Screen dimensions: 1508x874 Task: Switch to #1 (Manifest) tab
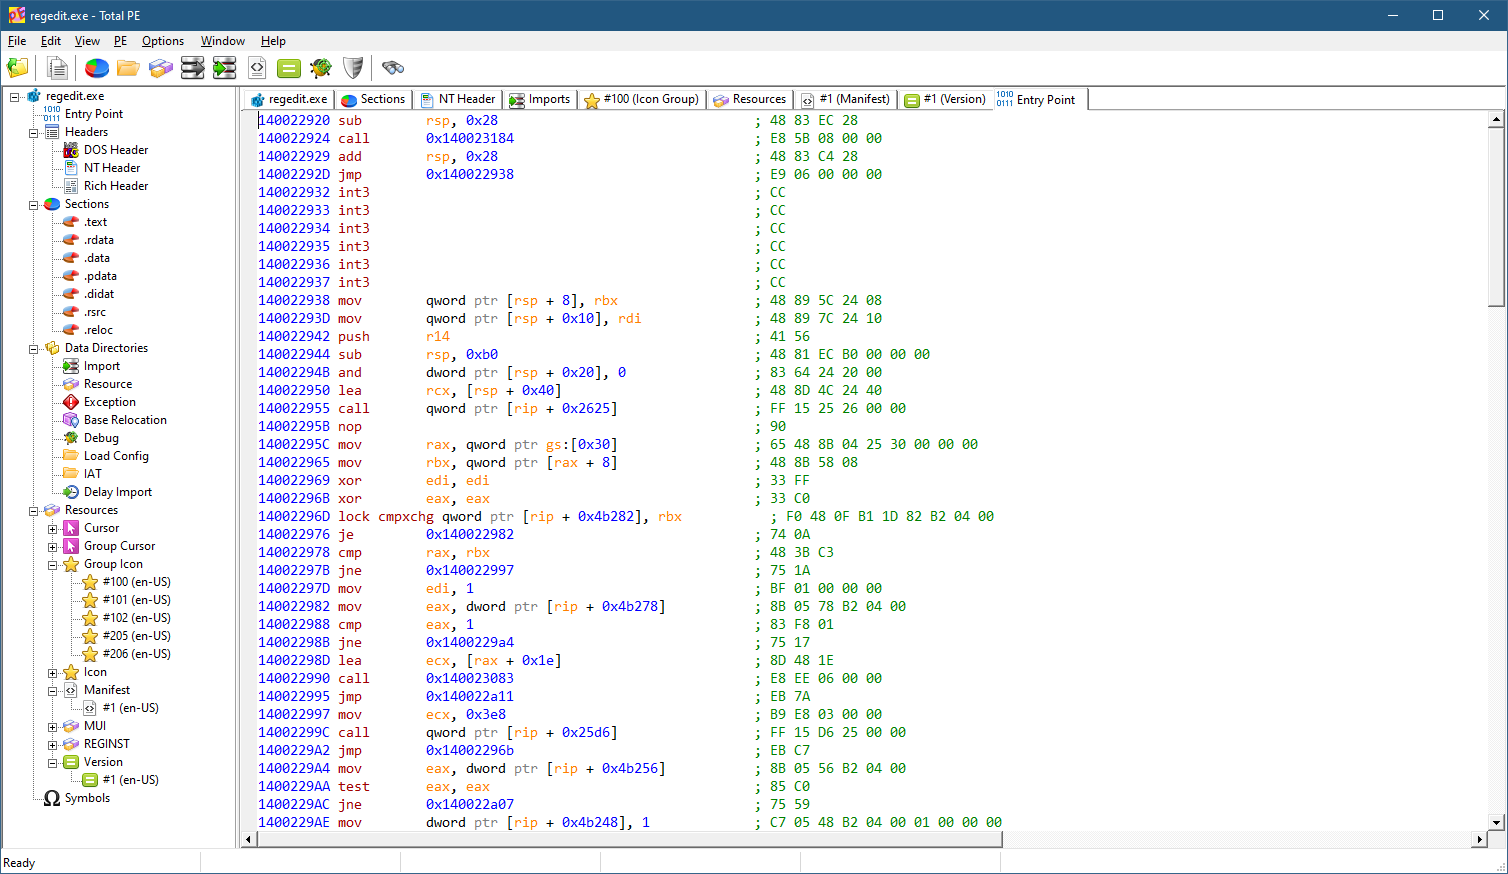coord(845,99)
